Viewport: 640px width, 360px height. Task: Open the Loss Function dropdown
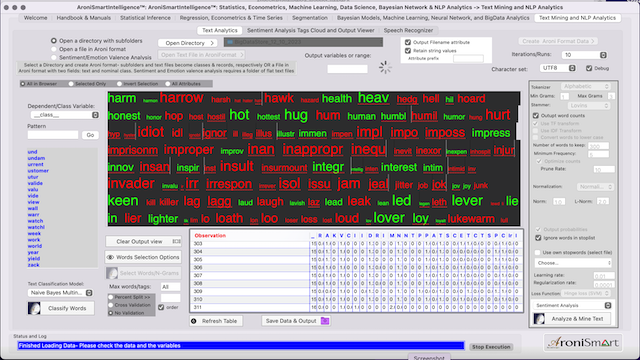pyautogui.click(x=586, y=293)
